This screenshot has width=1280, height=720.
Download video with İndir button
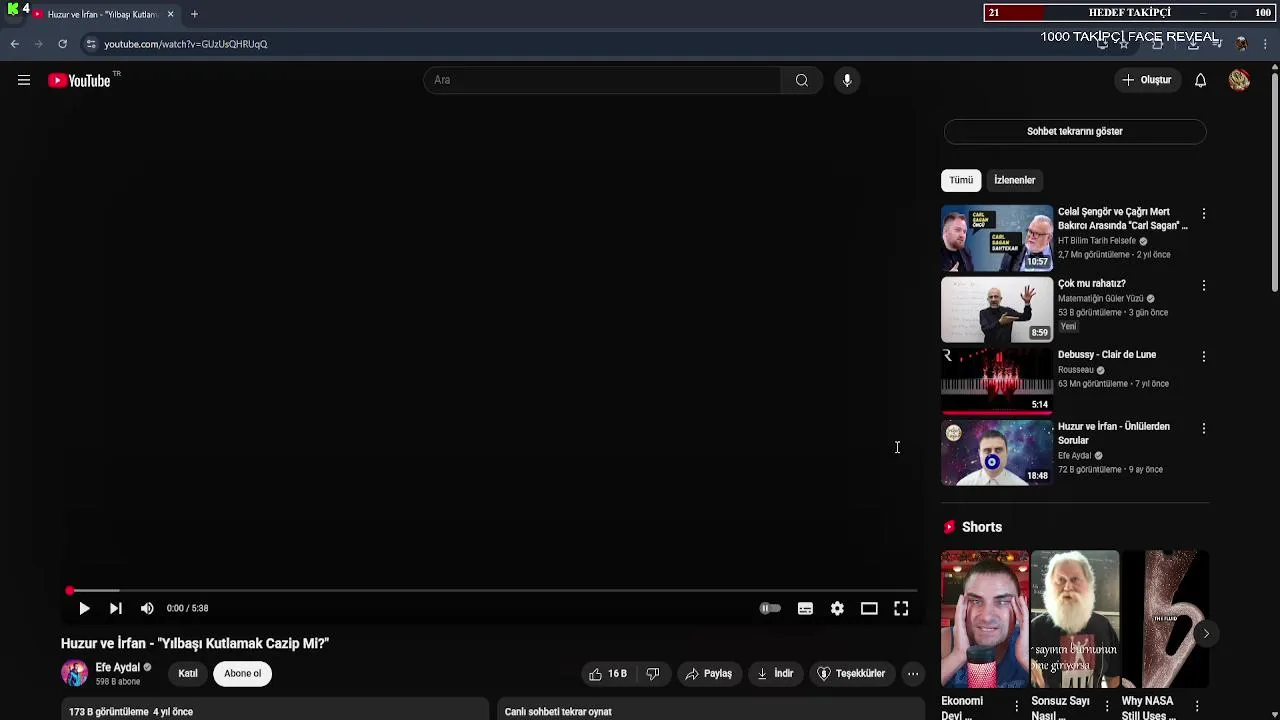pyautogui.click(x=775, y=674)
